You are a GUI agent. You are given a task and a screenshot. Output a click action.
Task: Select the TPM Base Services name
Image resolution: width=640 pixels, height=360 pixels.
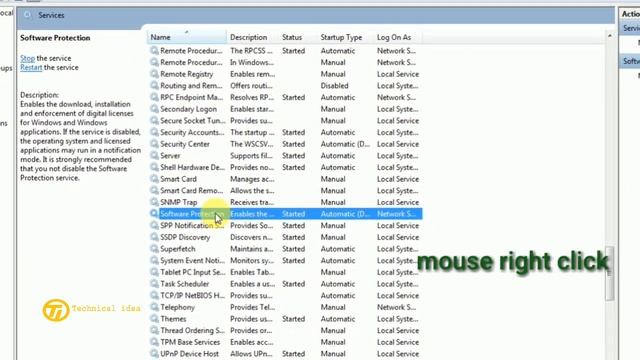click(x=190, y=342)
